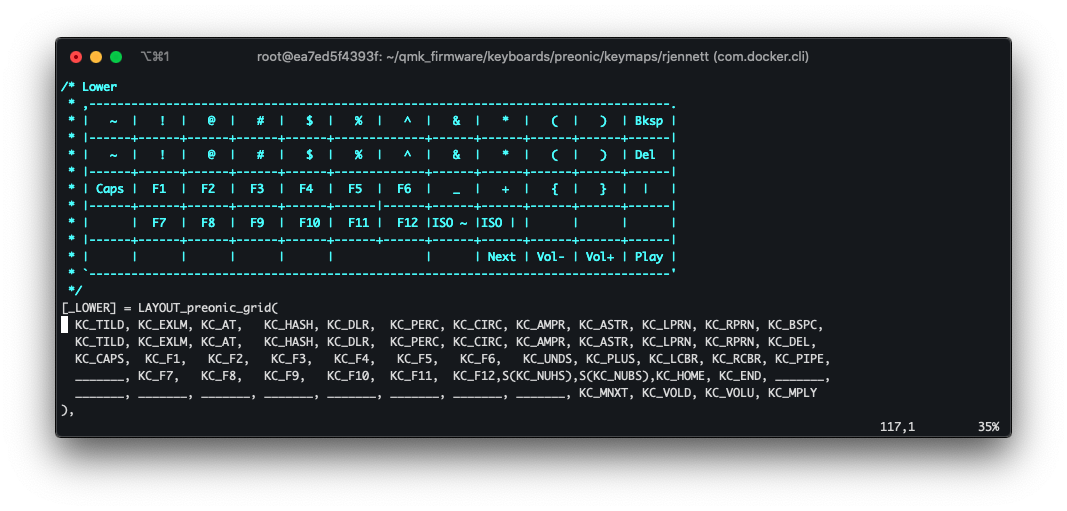Place cursor on KC_MPLY keycode
Viewport: 1067px width, 511px height.
coord(792,393)
